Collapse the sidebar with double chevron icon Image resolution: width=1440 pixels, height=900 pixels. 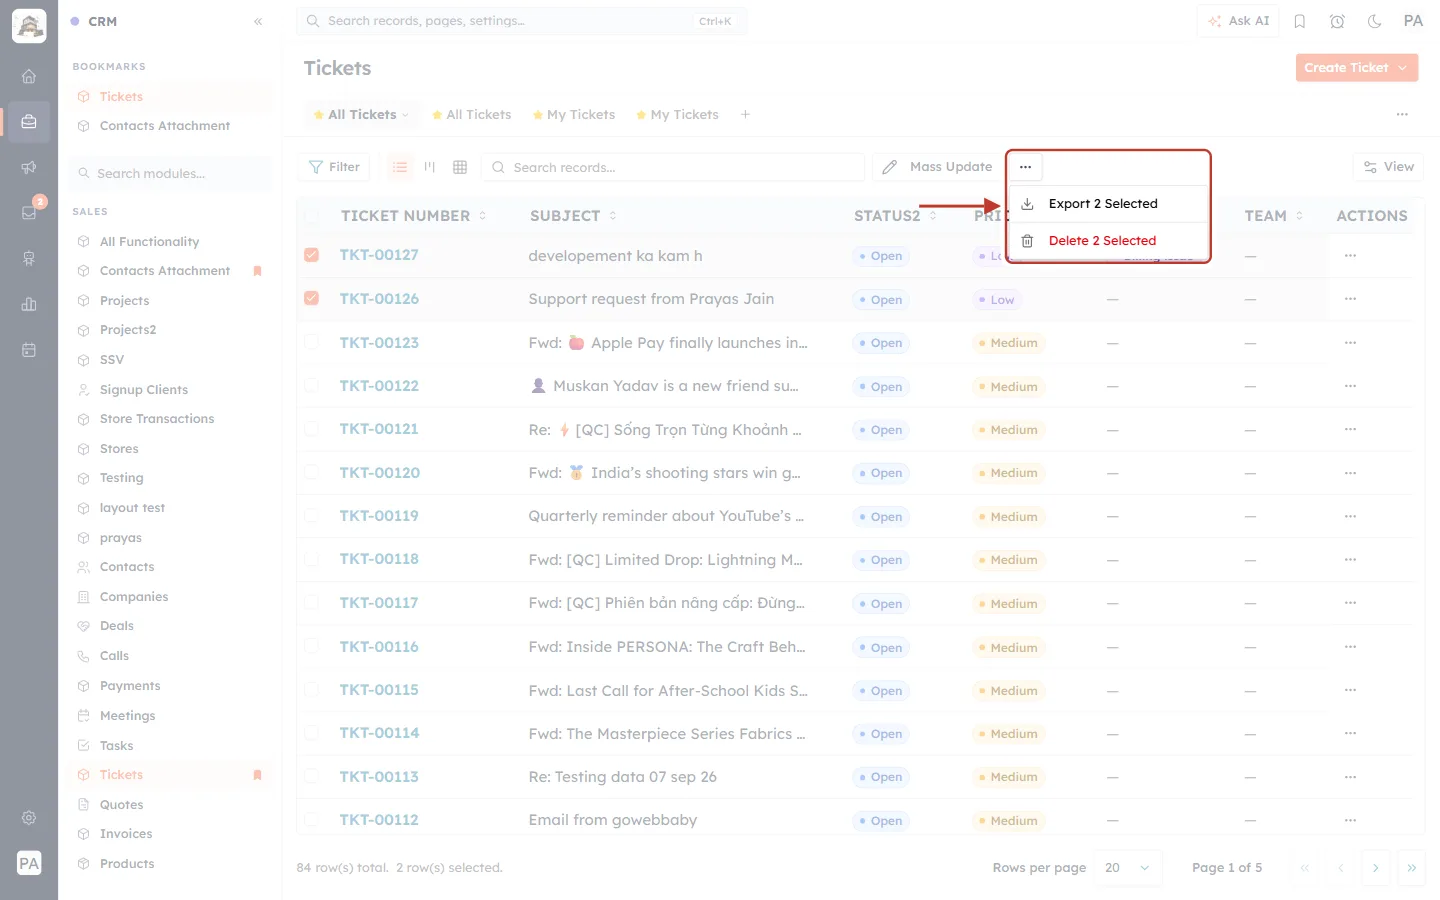point(258,21)
